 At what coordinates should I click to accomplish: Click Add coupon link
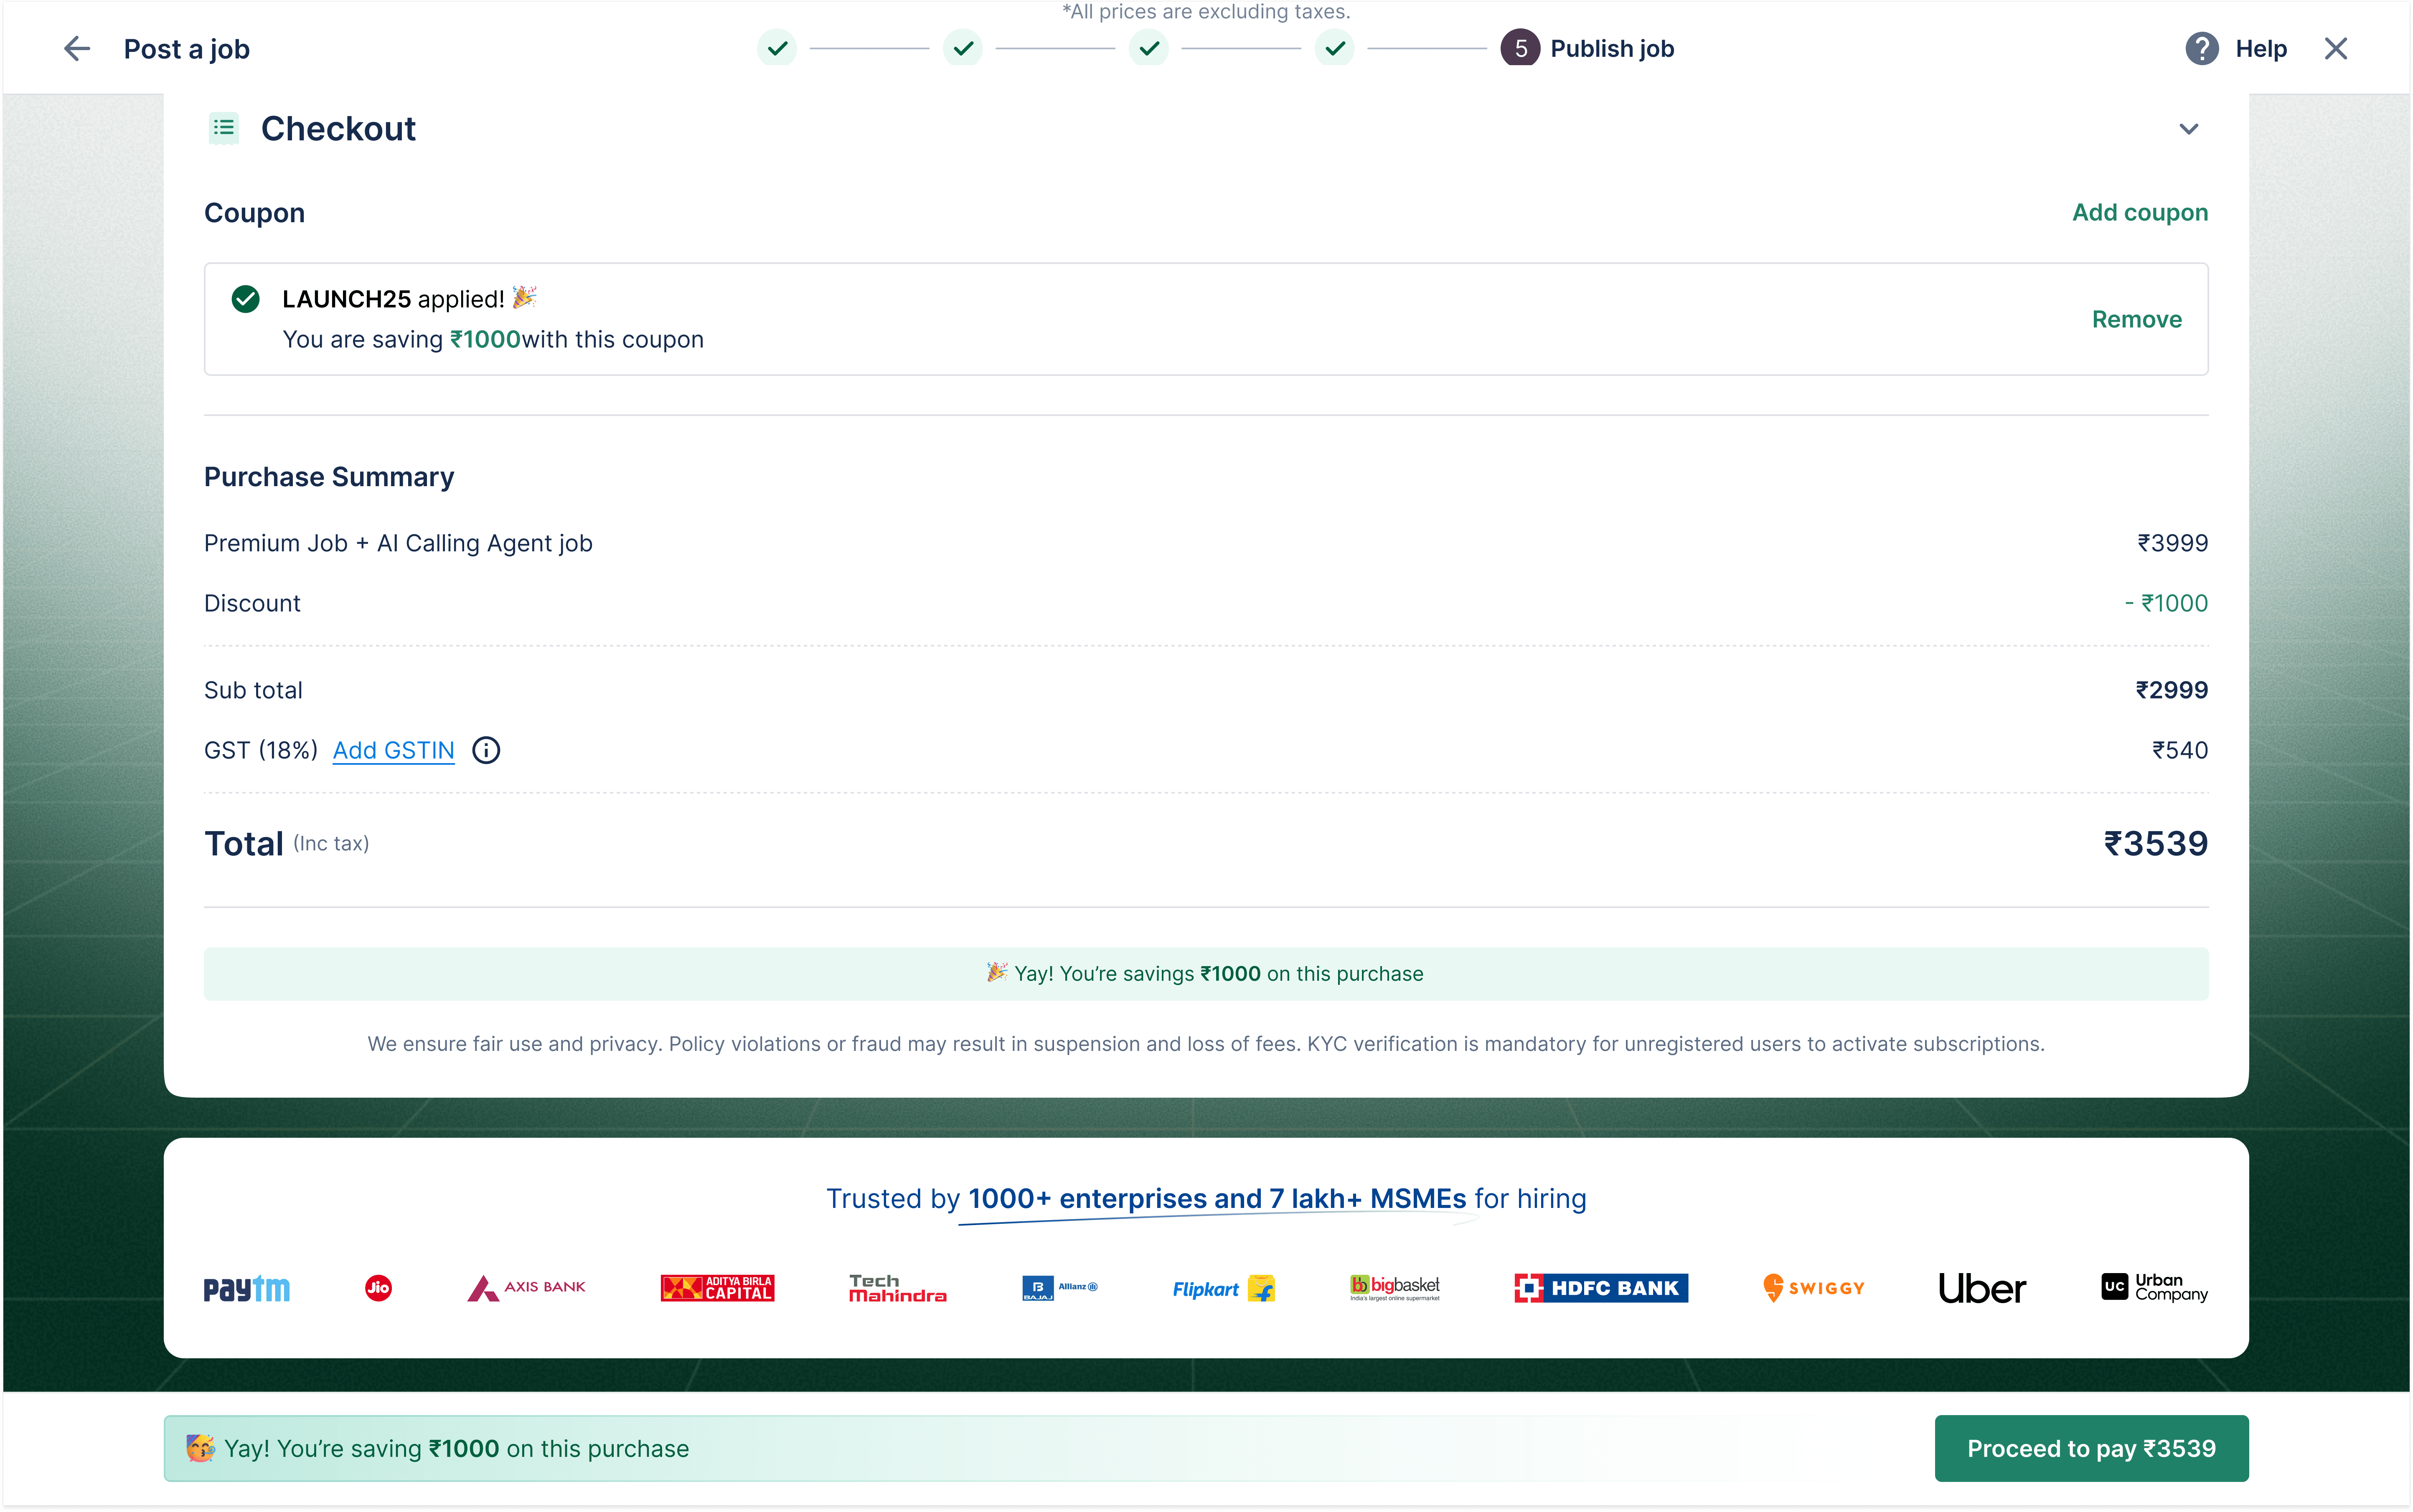2140,213
